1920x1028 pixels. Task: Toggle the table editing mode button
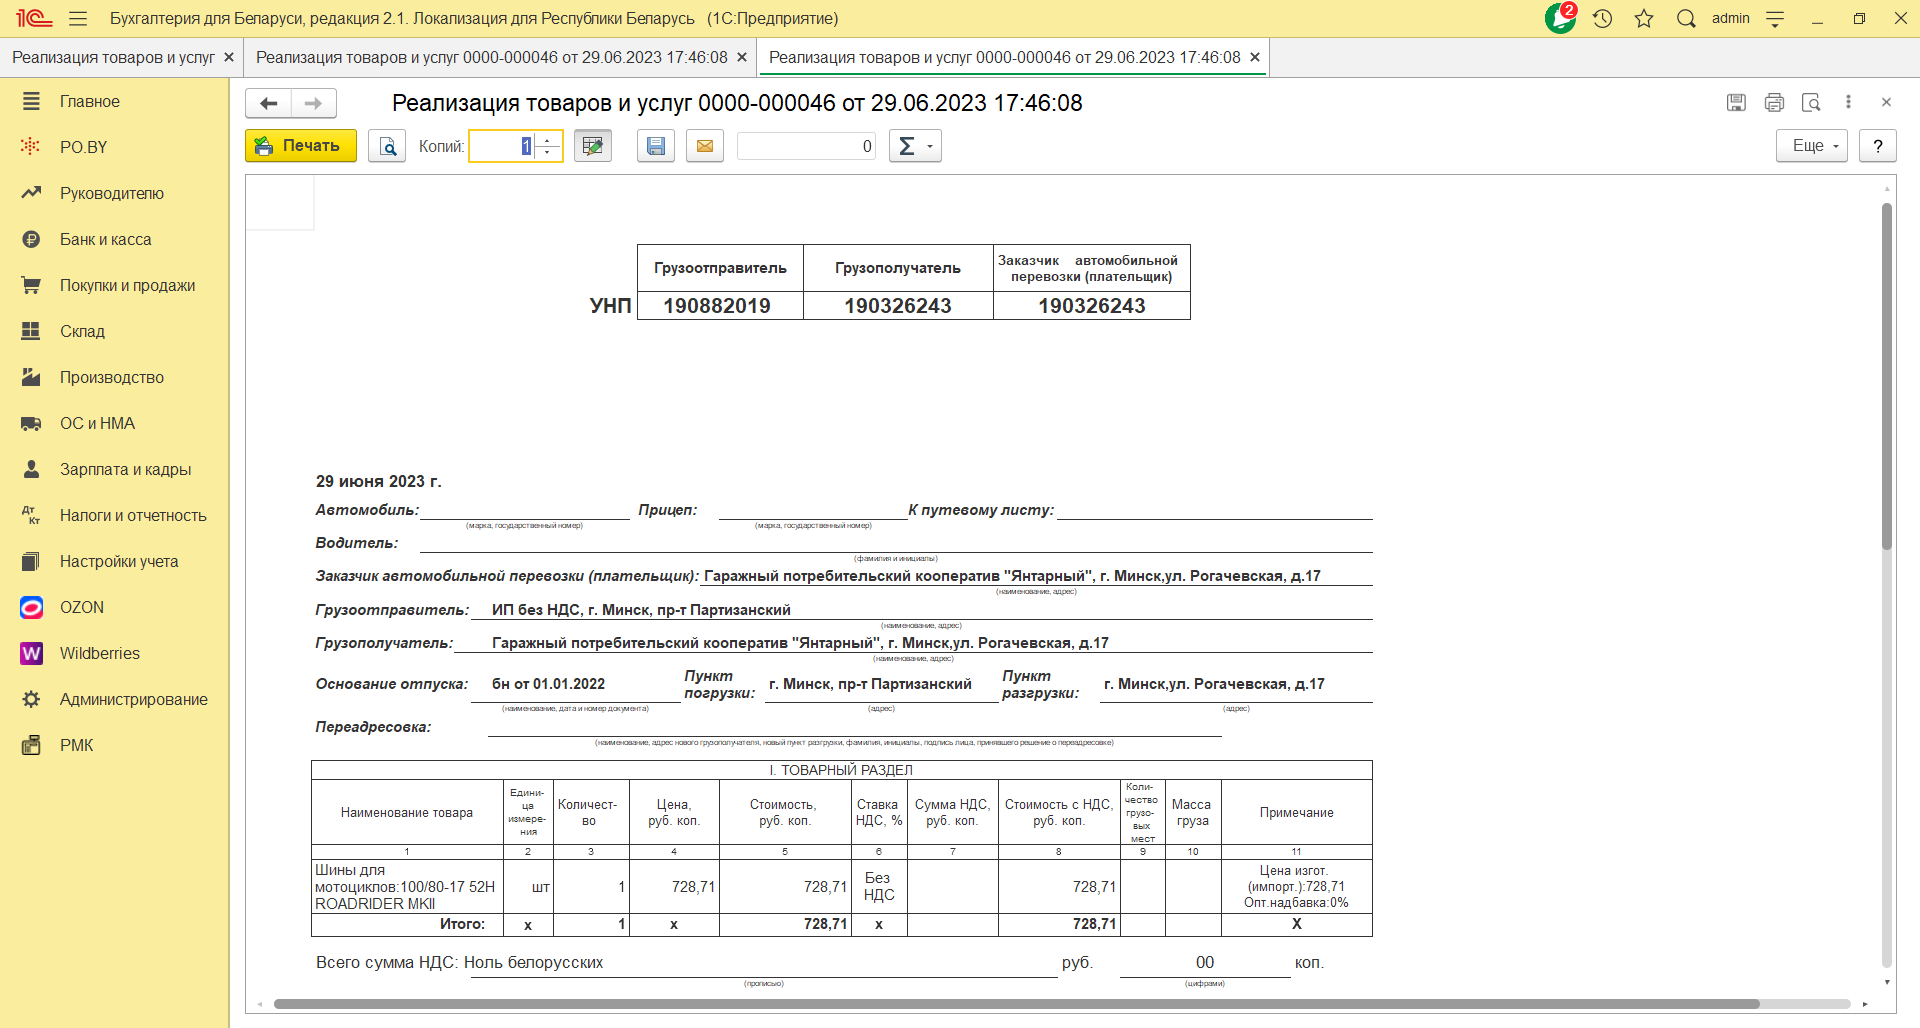click(x=593, y=146)
